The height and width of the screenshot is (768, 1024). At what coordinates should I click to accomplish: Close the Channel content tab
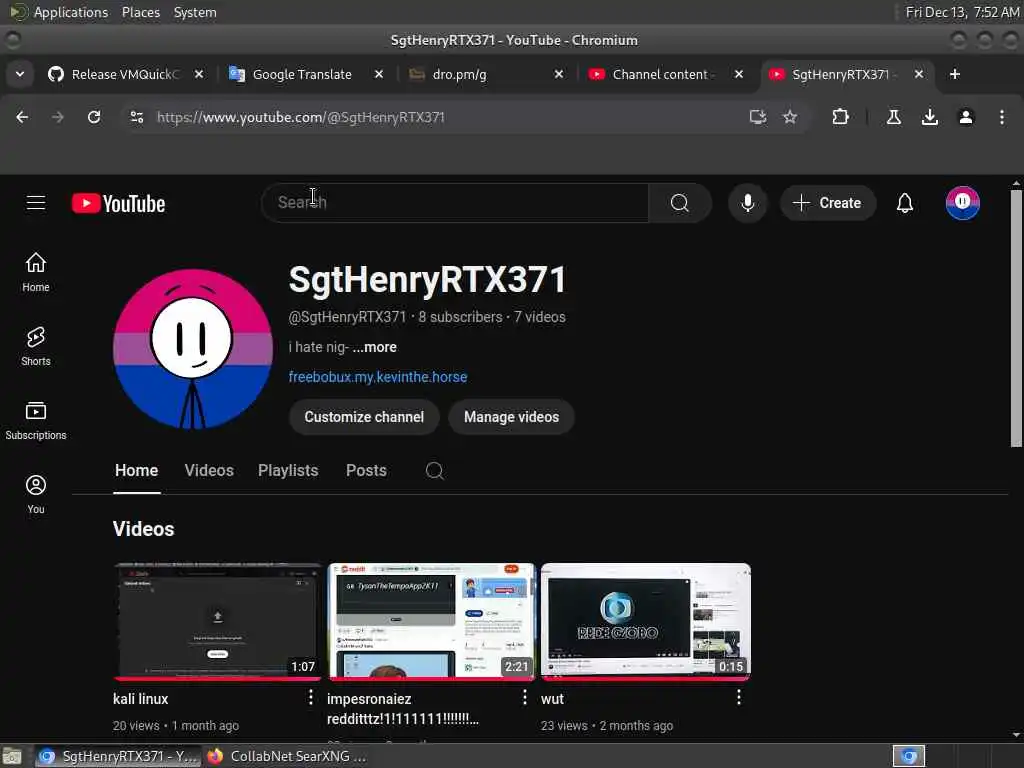click(x=739, y=74)
